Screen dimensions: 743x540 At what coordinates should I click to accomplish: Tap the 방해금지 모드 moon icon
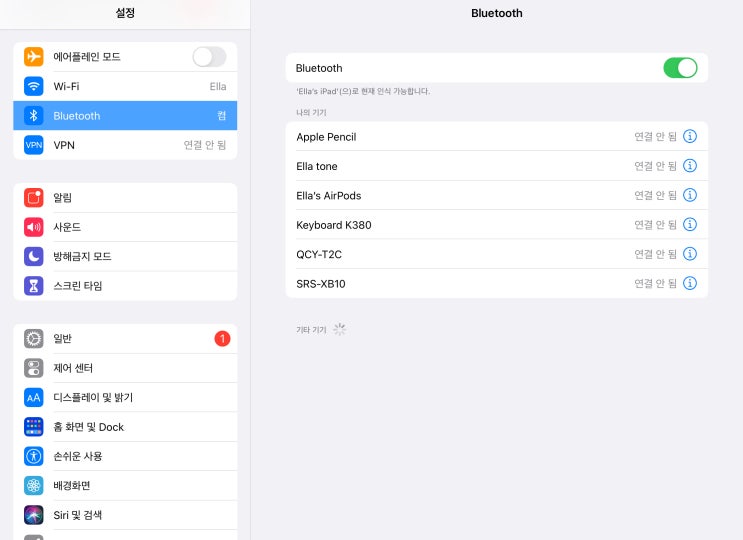point(34,256)
